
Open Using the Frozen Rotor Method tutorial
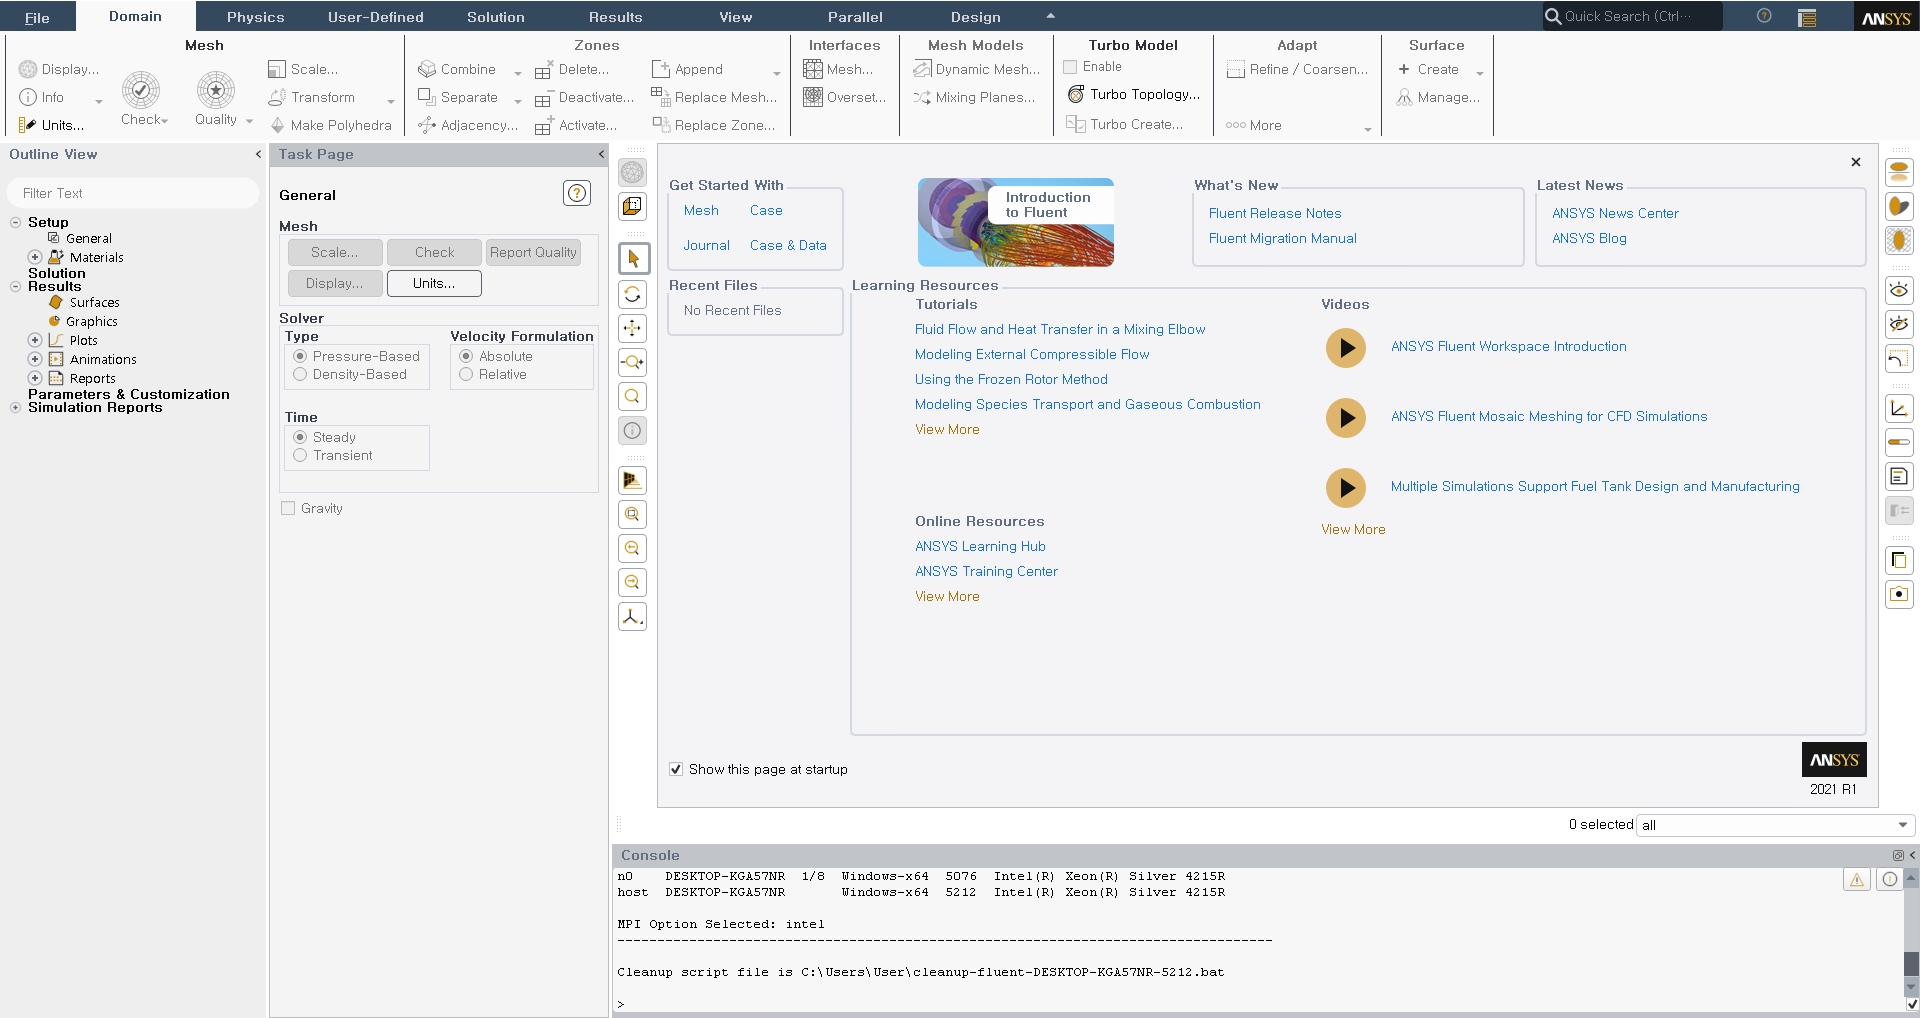tap(1011, 379)
